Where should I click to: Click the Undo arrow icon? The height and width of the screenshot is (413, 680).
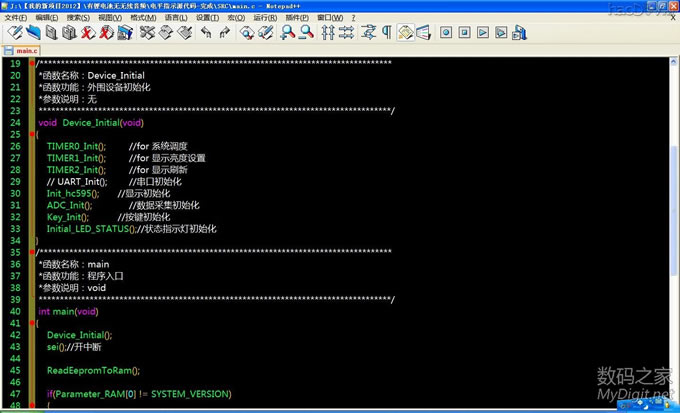[207, 33]
